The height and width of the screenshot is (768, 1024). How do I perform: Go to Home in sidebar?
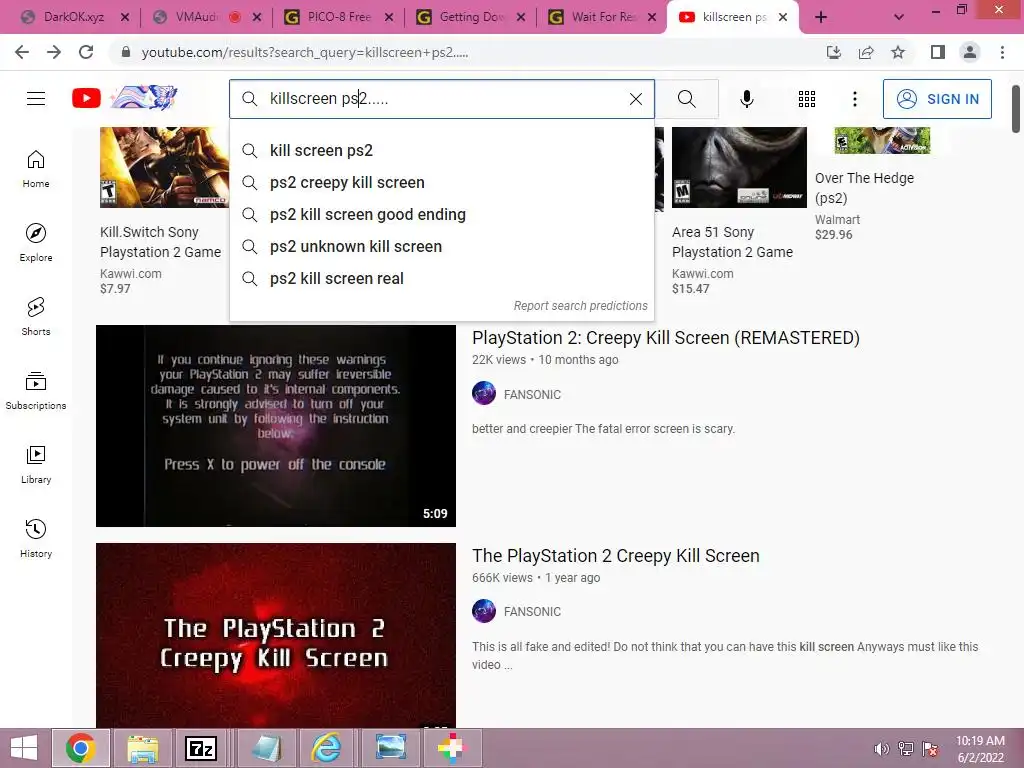tap(36, 168)
